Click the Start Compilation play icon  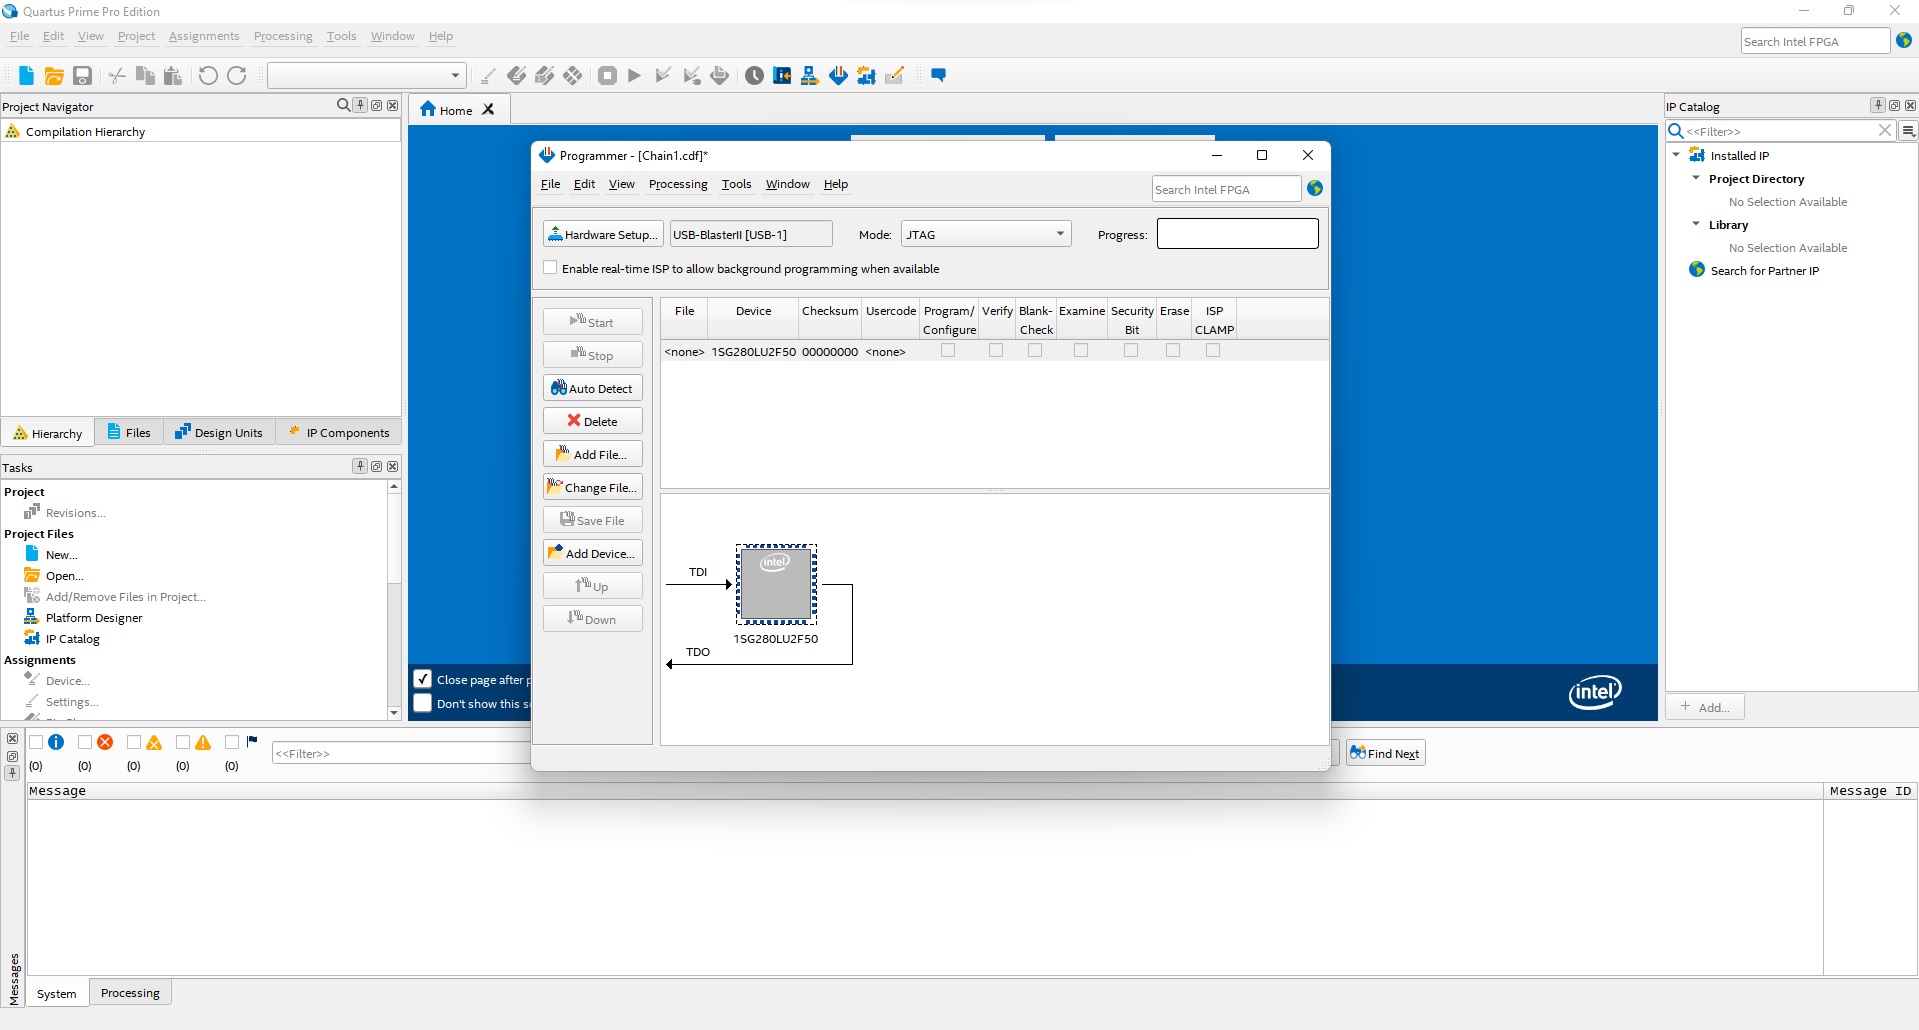pyautogui.click(x=634, y=75)
